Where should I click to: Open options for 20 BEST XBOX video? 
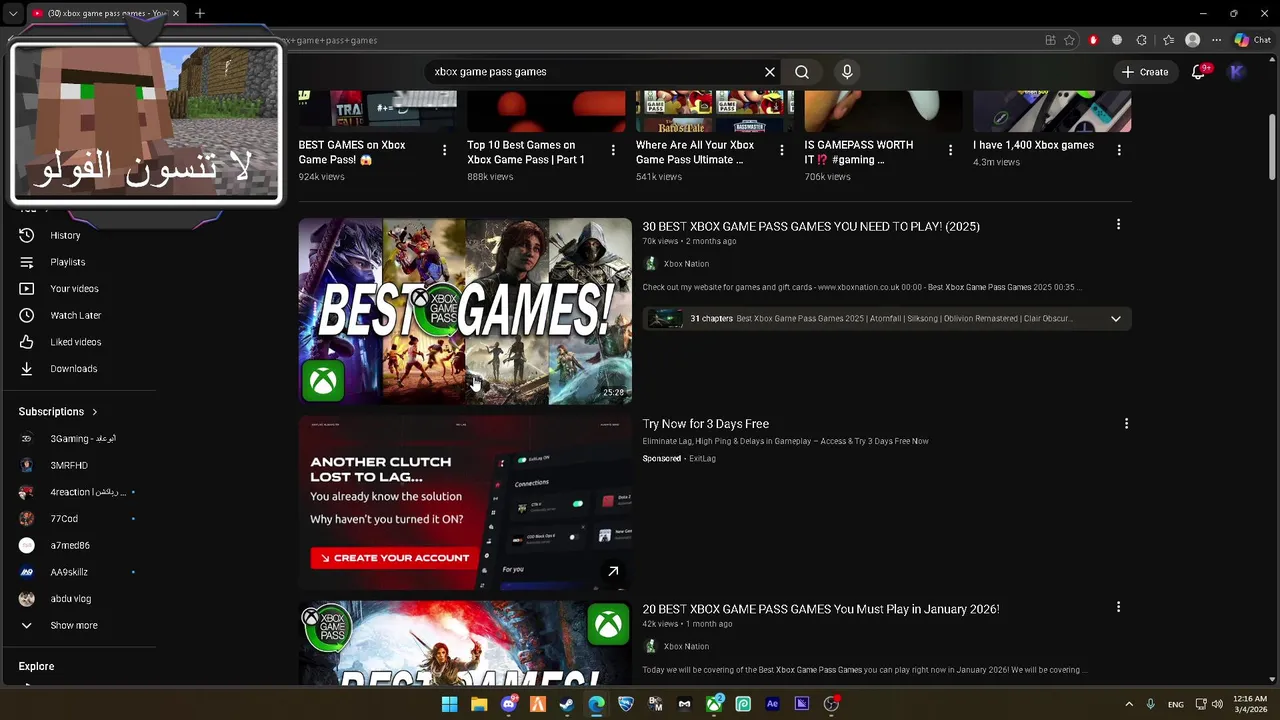click(x=1118, y=607)
